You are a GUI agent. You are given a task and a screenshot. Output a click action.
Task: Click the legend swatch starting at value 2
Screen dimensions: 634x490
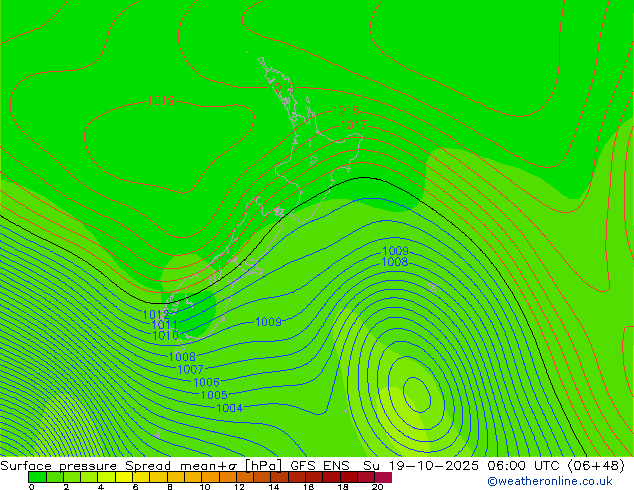[72, 477]
